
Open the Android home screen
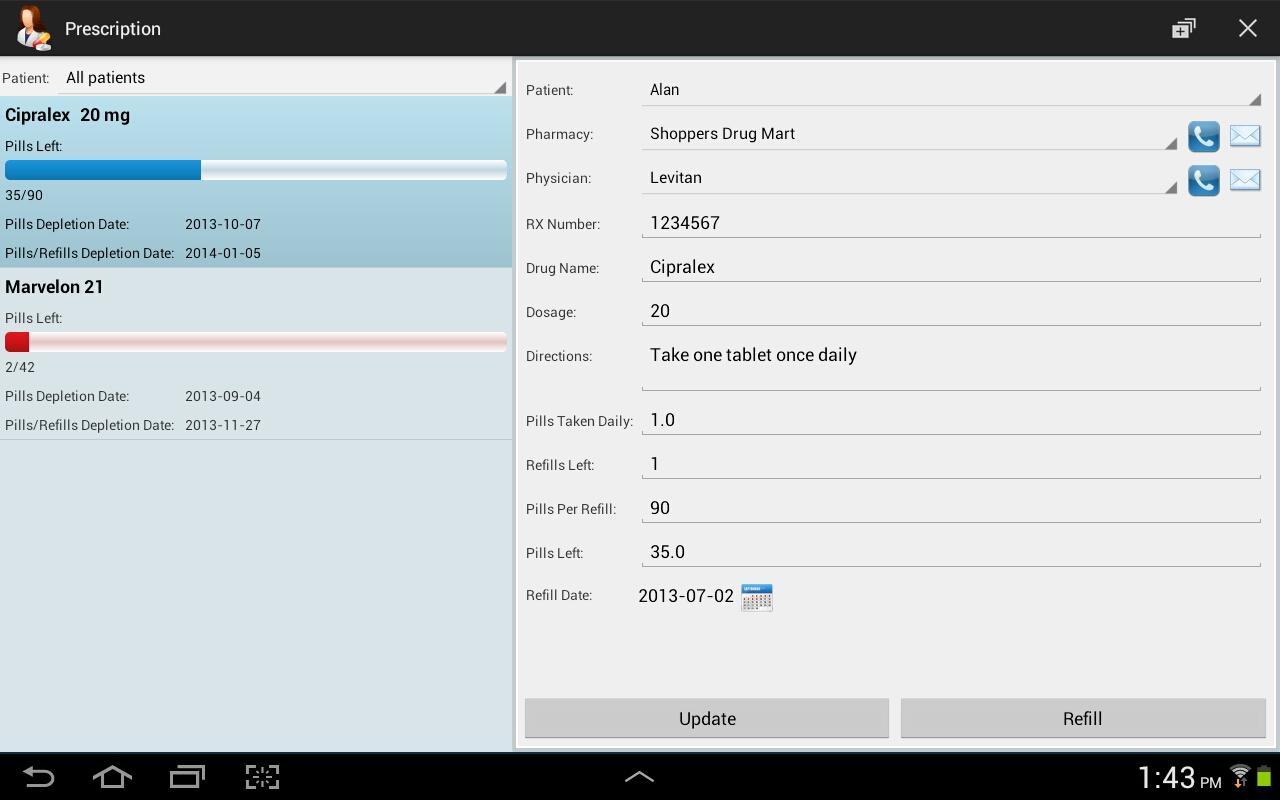112,777
